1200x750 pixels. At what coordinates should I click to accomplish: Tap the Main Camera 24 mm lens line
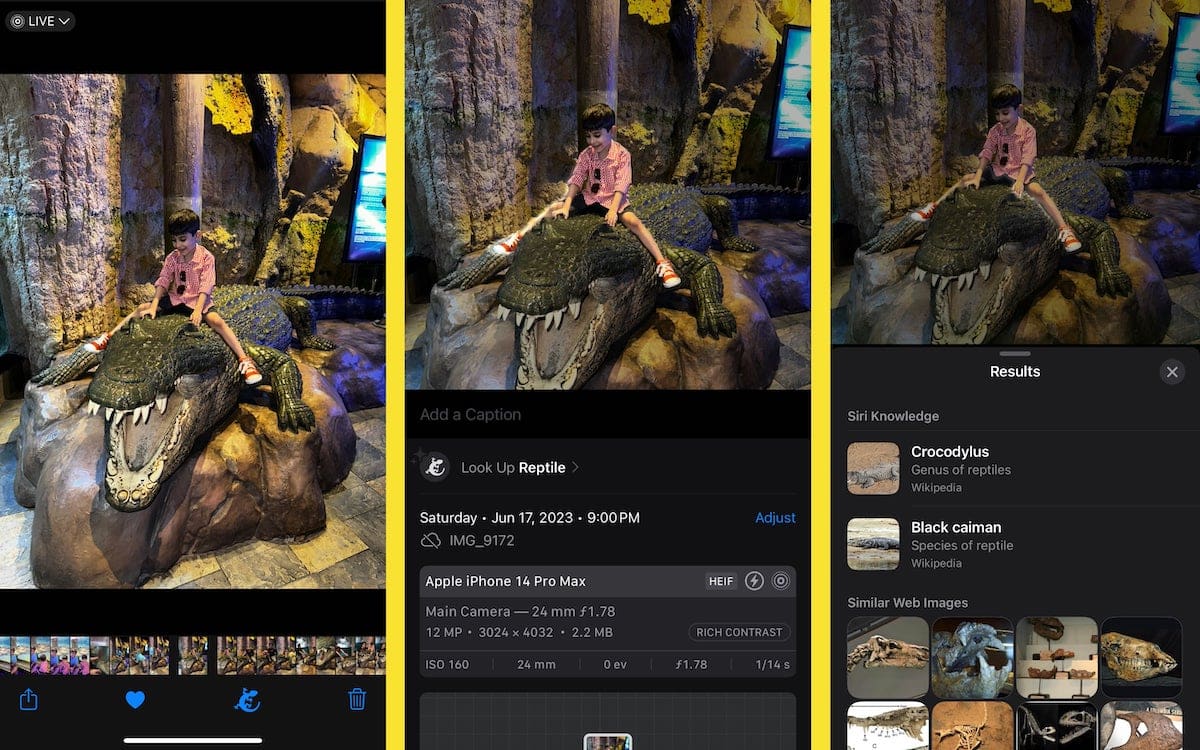(x=520, y=611)
